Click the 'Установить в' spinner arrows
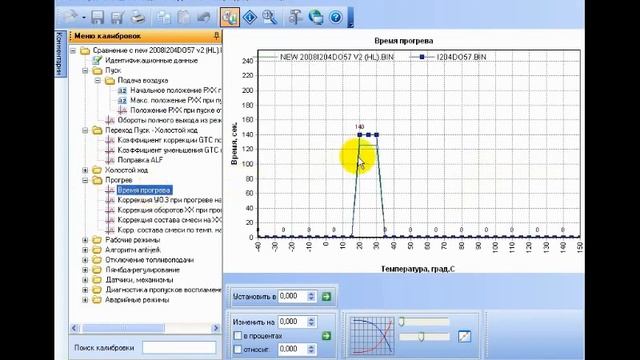The image size is (640, 360). pos(311,296)
